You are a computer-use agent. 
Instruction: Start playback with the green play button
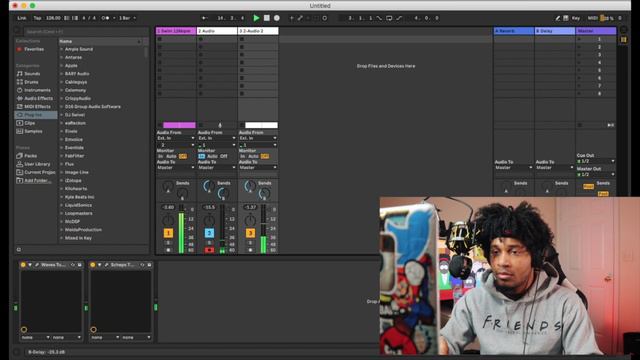[256, 18]
